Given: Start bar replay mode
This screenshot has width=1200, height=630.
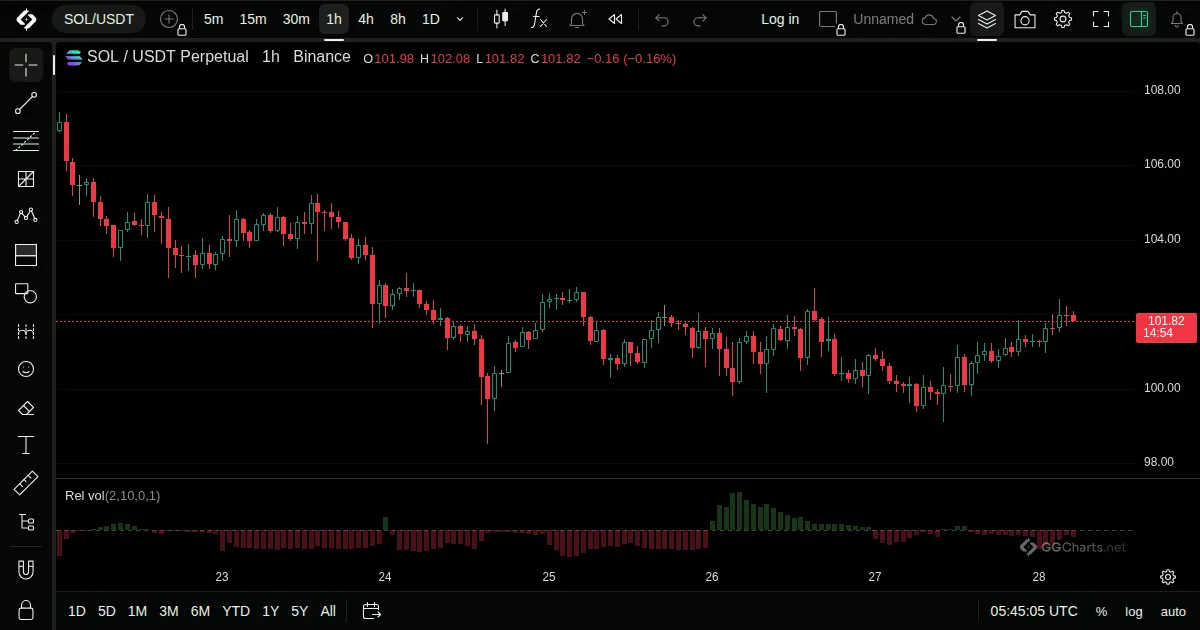Looking at the screenshot, I should point(616,19).
